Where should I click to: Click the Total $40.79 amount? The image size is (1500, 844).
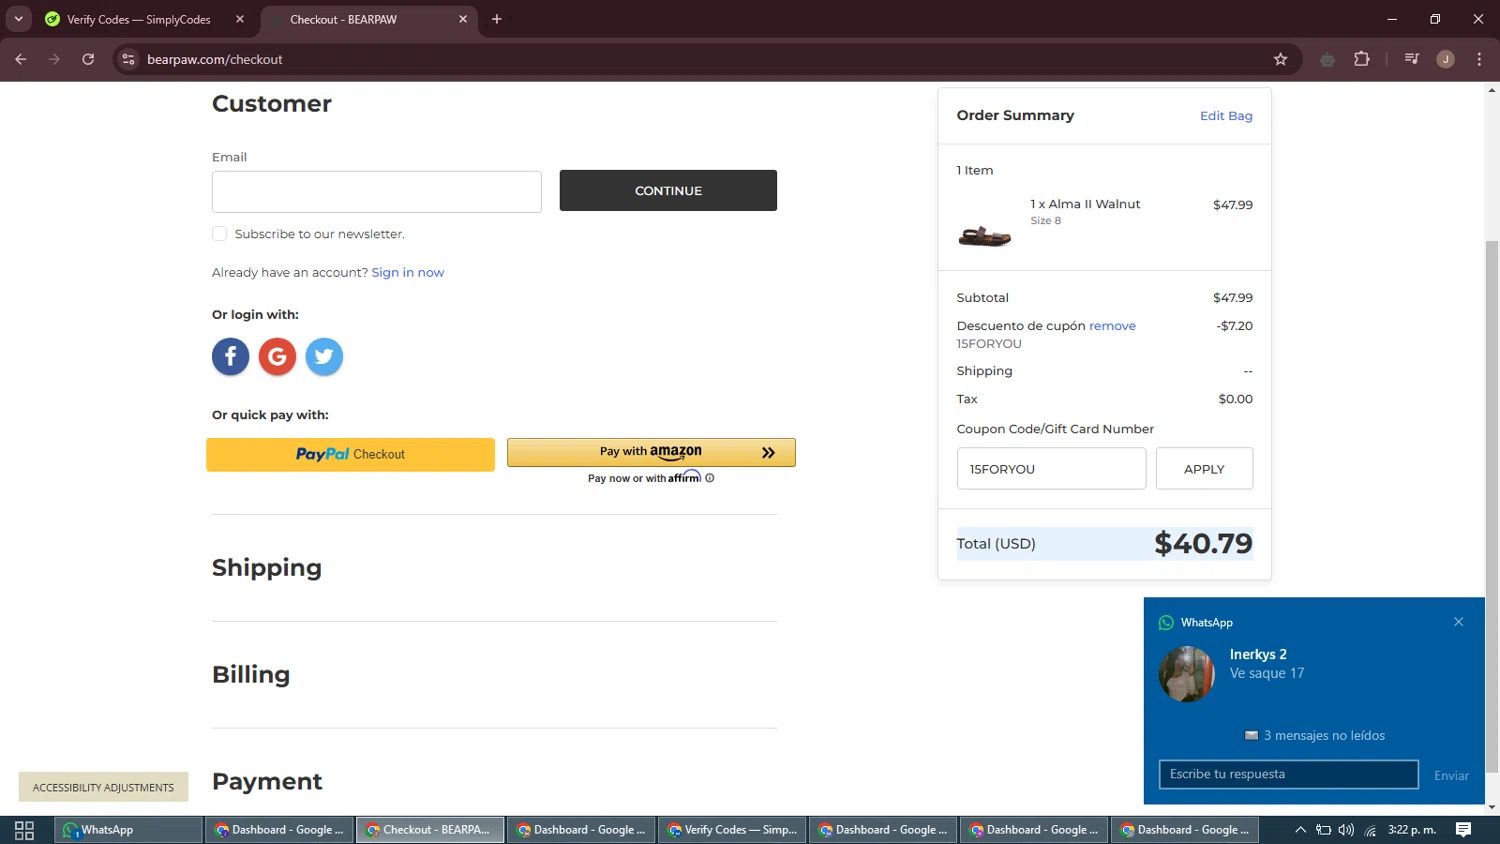click(x=1203, y=543)
